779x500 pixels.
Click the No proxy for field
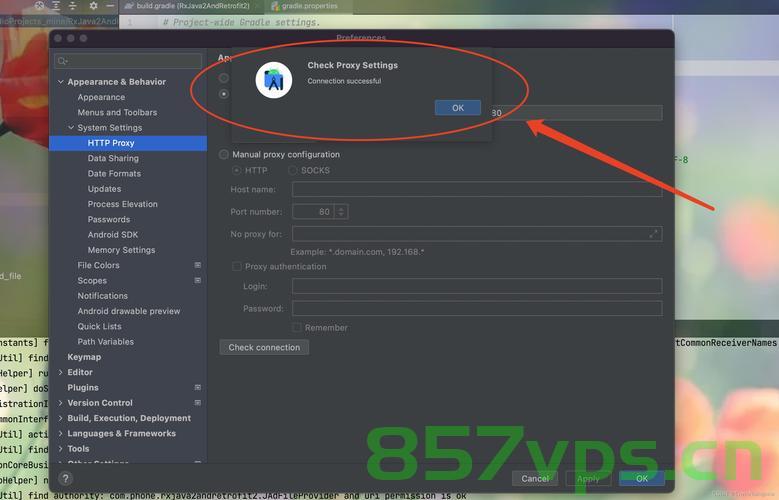[477, 234]
